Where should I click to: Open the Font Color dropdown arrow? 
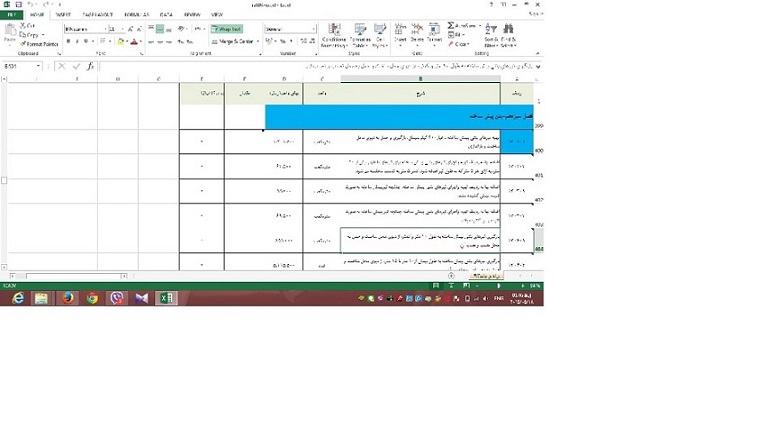click(141, 42)
